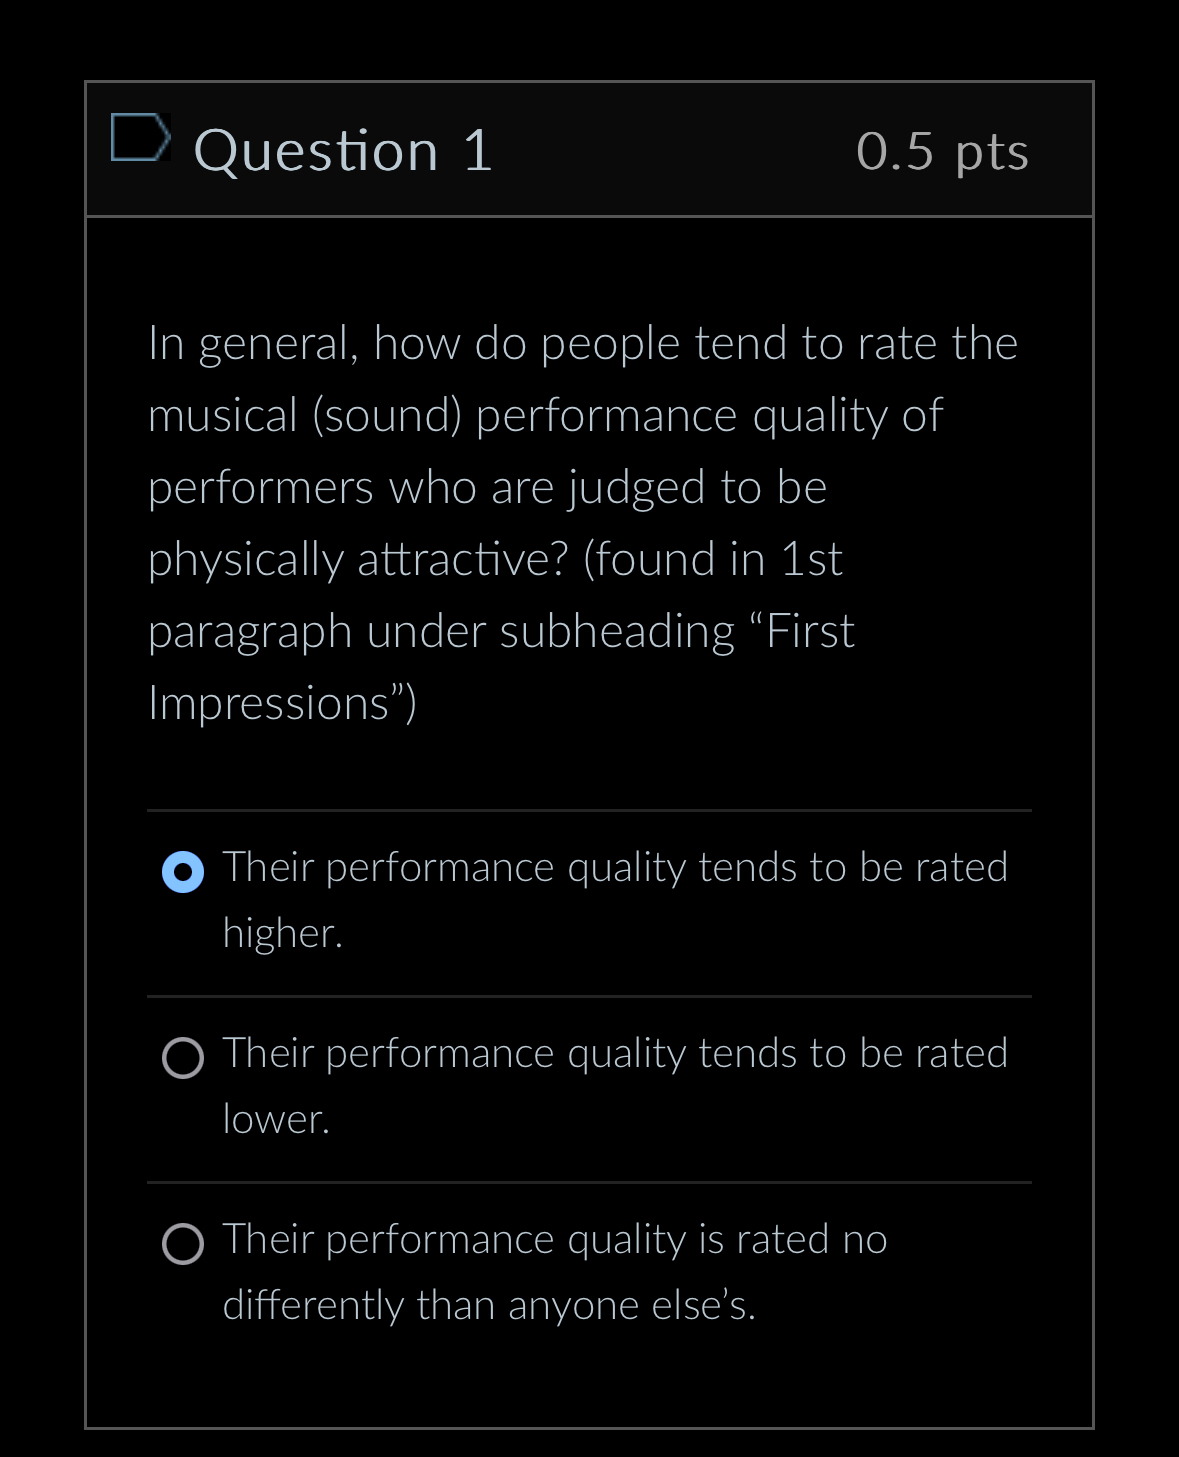Click the divider line above the first answer
1179x1457 pixels.
588,808
